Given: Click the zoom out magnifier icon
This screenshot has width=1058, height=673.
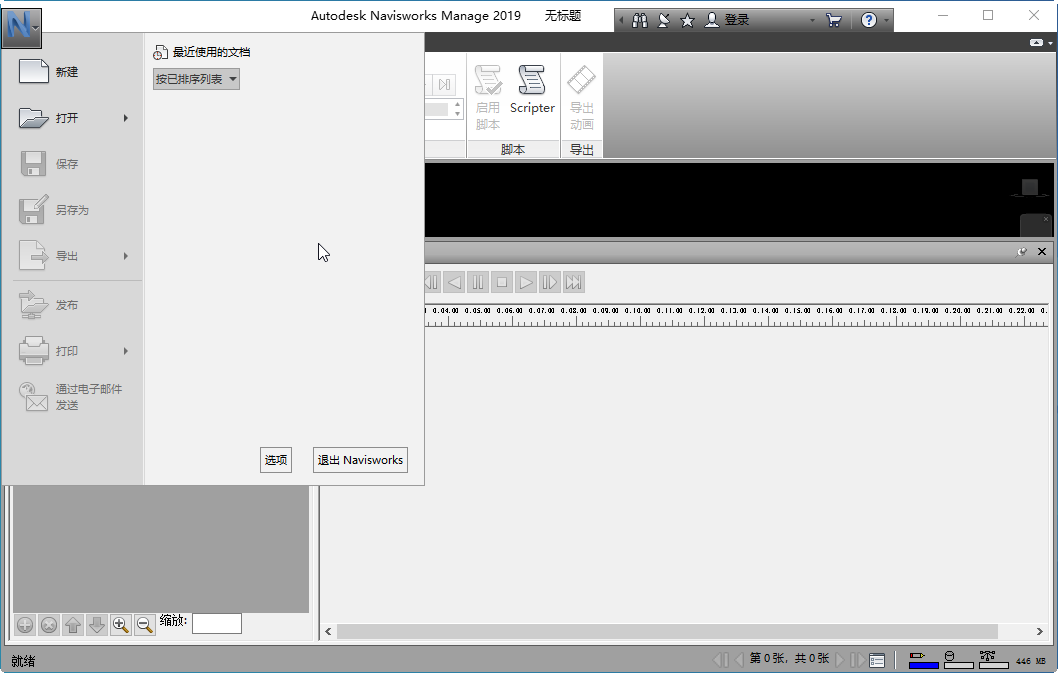Looking at the screenshot, I should click(144, 625).
